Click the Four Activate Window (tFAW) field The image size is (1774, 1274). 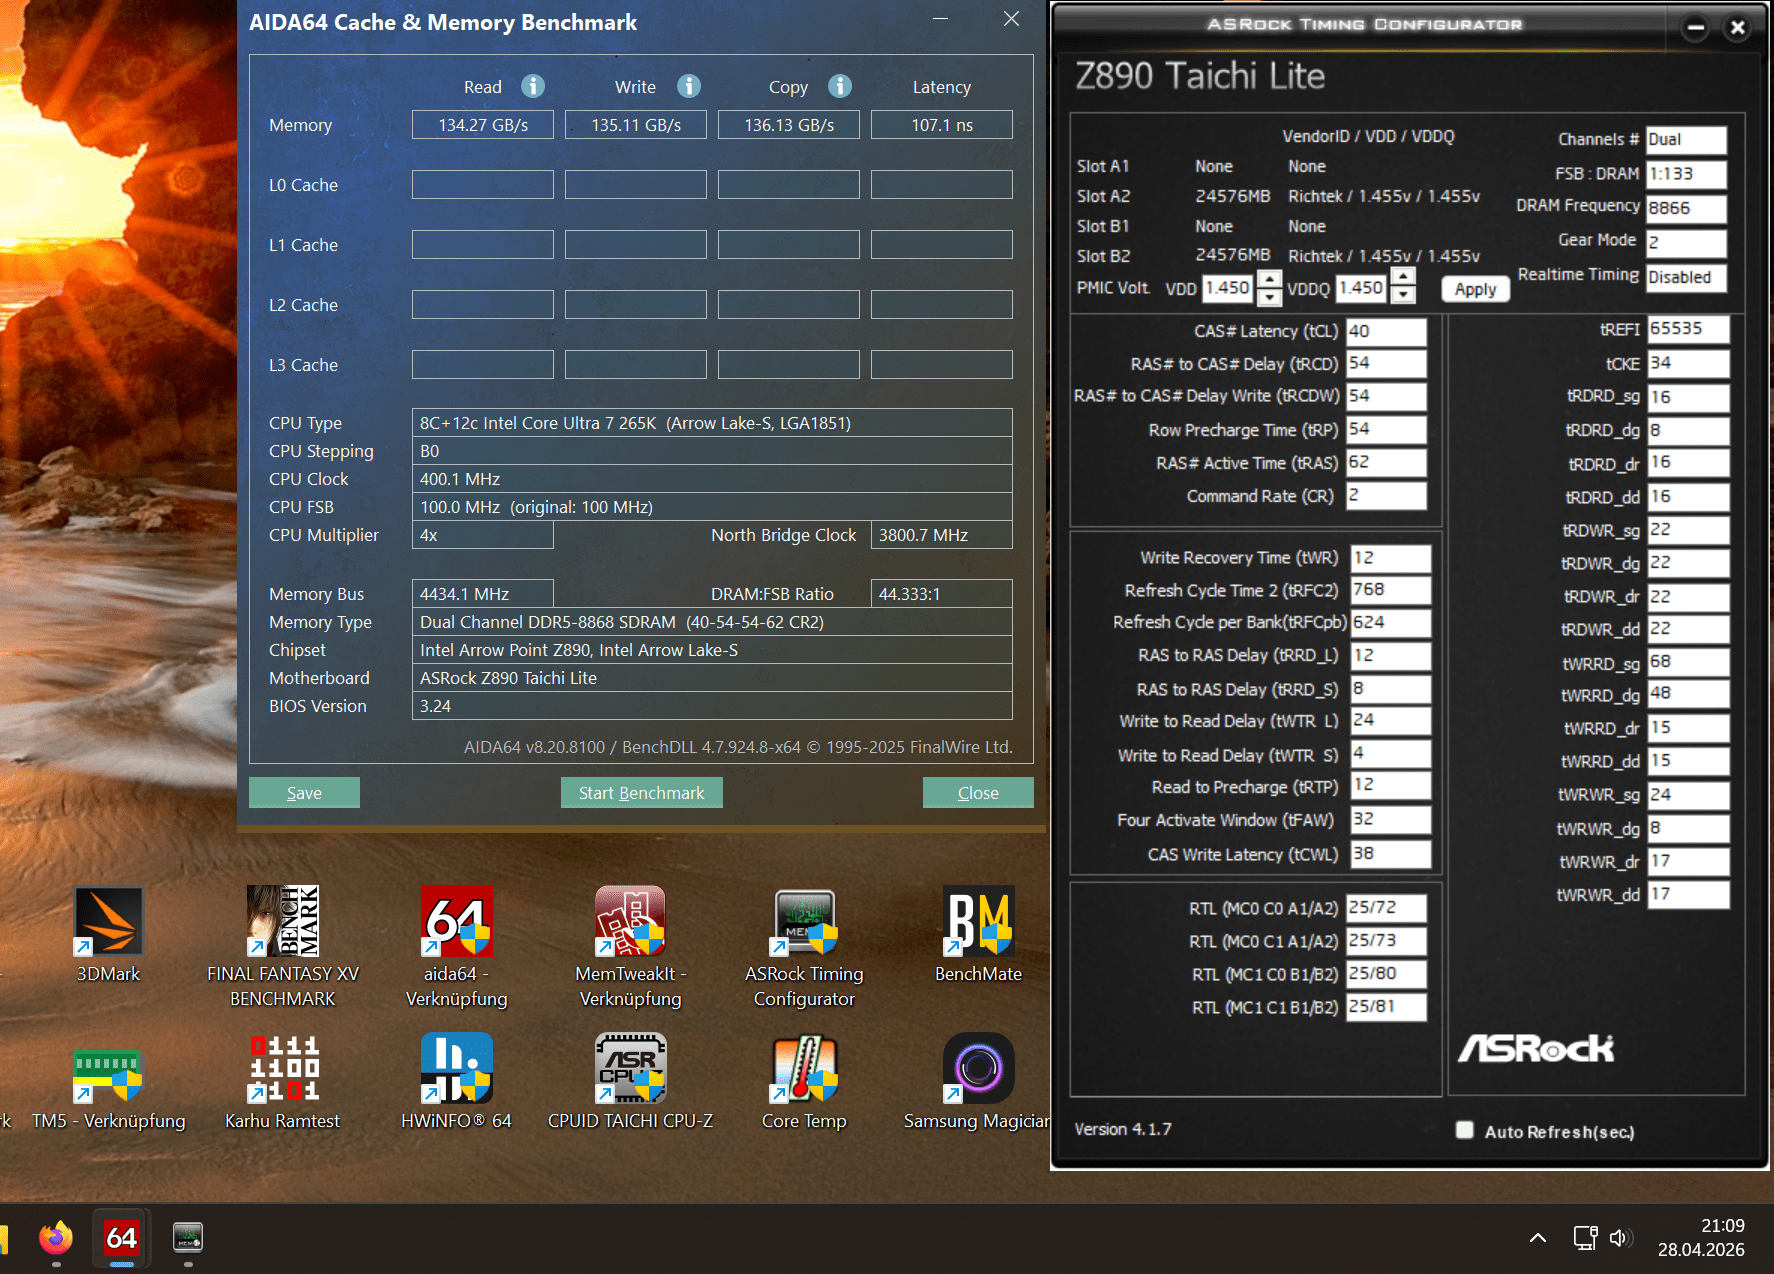pos(1390,819)
